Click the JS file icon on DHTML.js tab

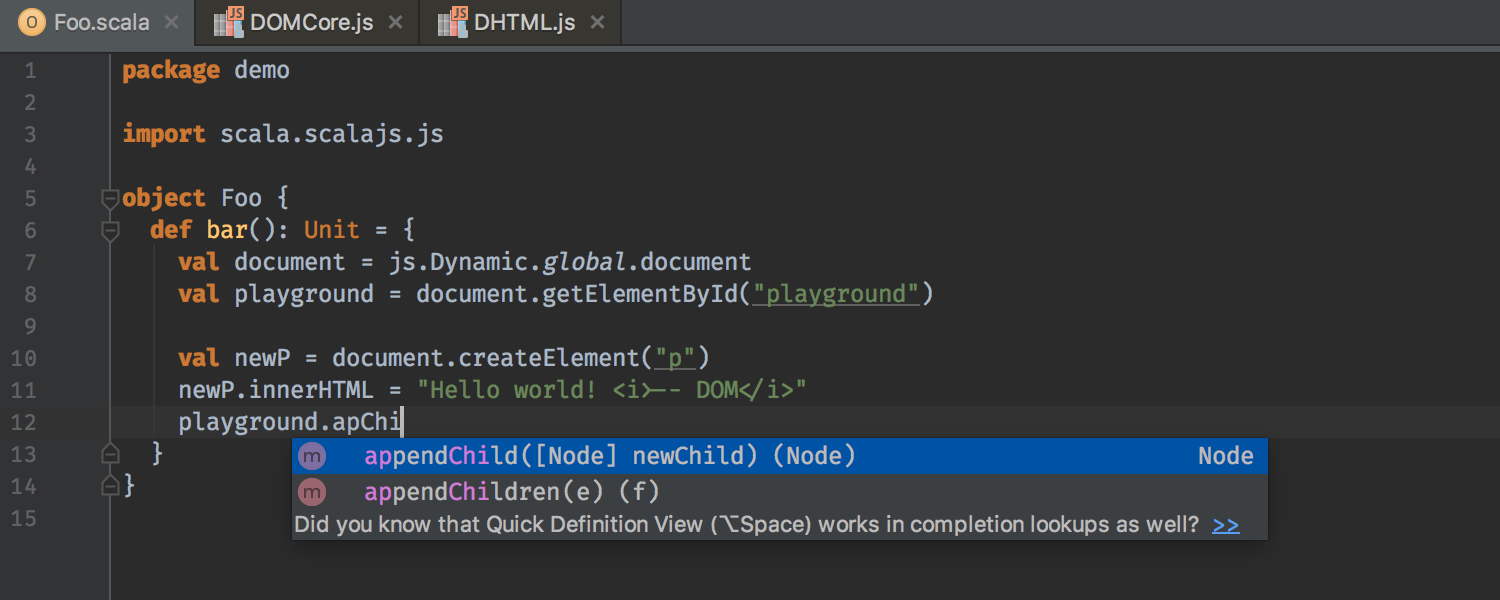point(454,21)
